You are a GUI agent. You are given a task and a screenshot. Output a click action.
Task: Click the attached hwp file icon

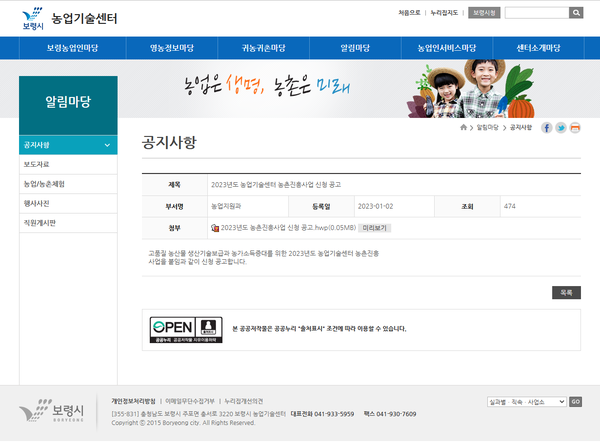click(x=215, y=228)
